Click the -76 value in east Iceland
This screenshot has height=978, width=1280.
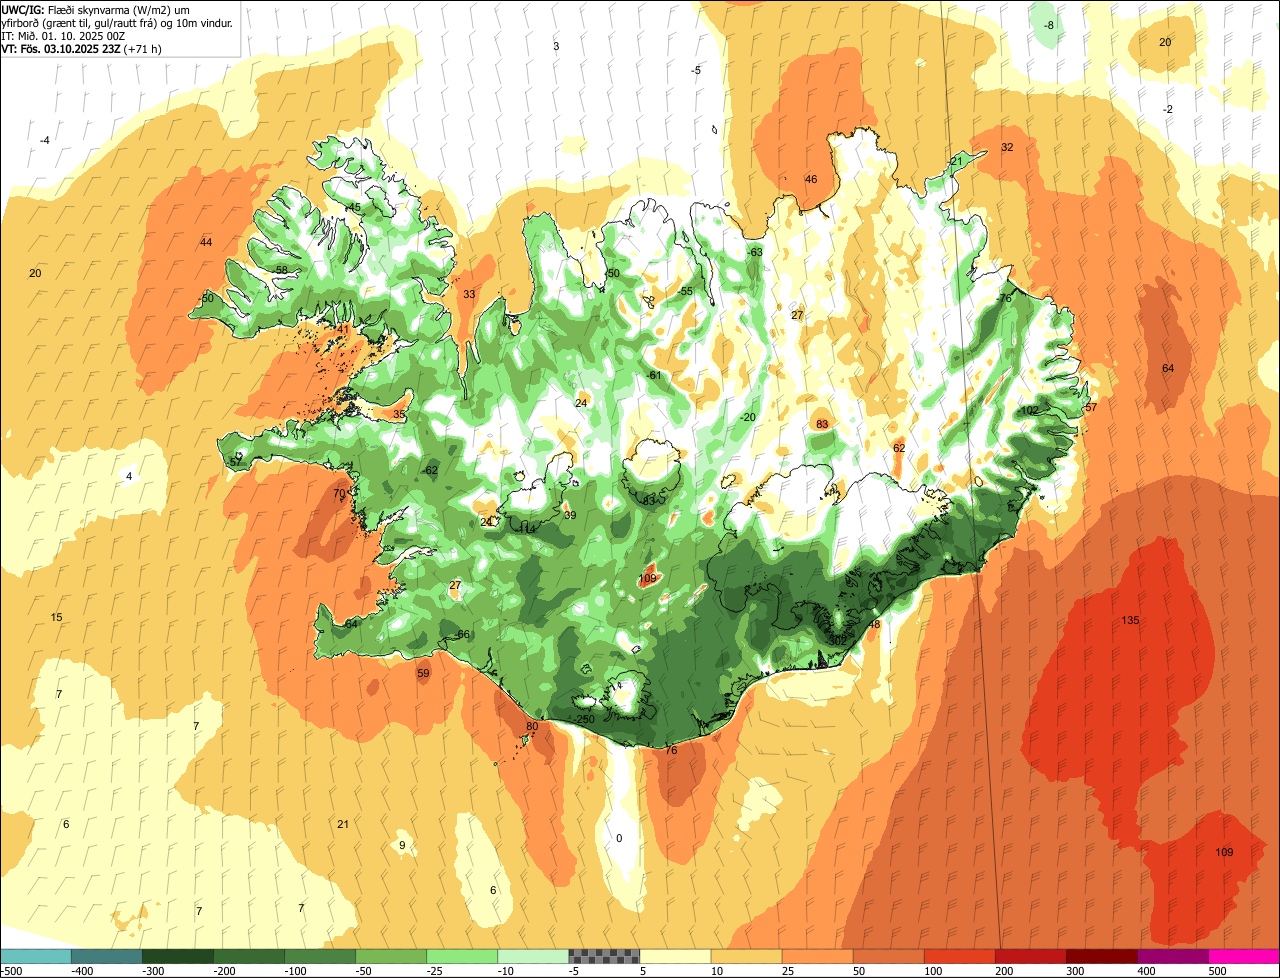point(1004,298)
